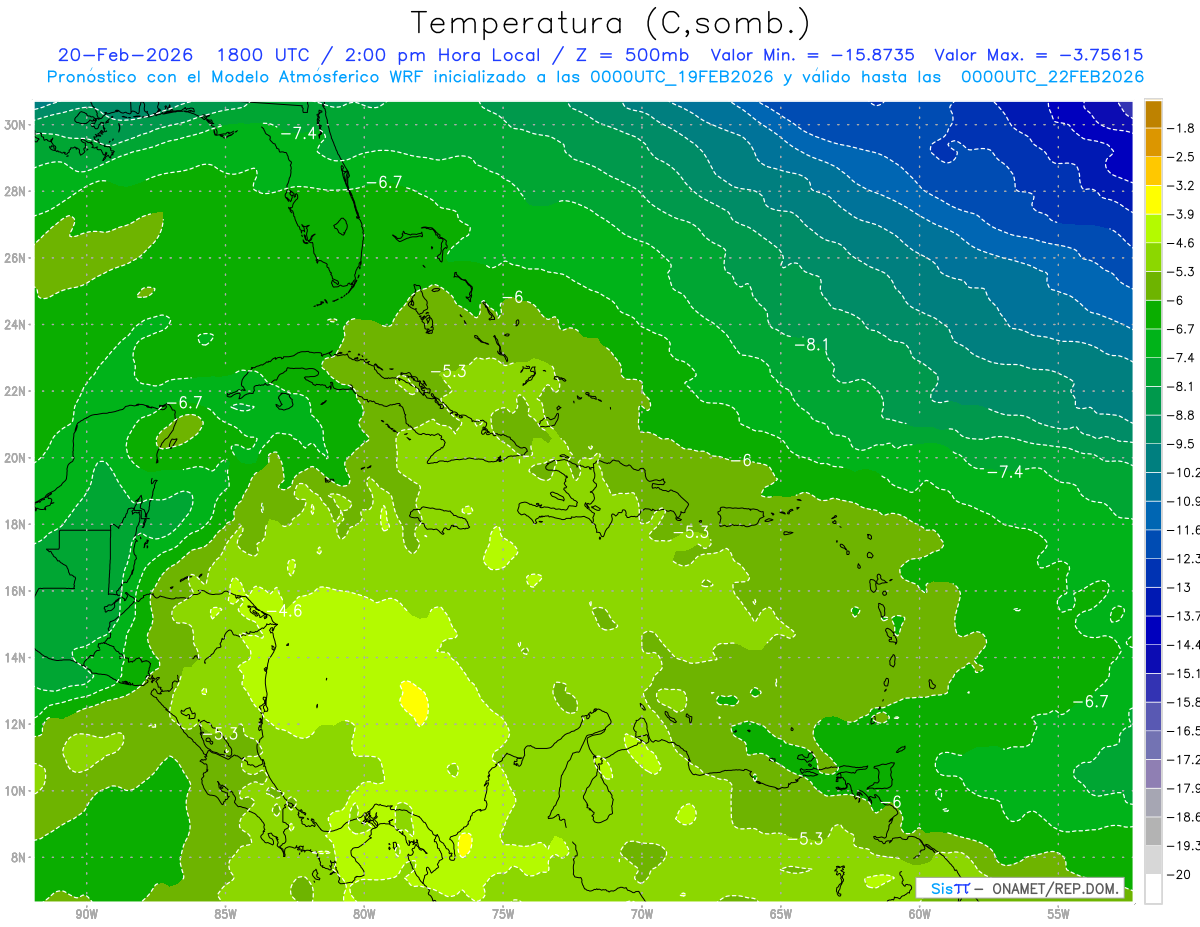Click the 'Valor Min. = -15.8735' readout
Image resolution: width=1200 pixels, height=927 pixels.
(812, 55)
